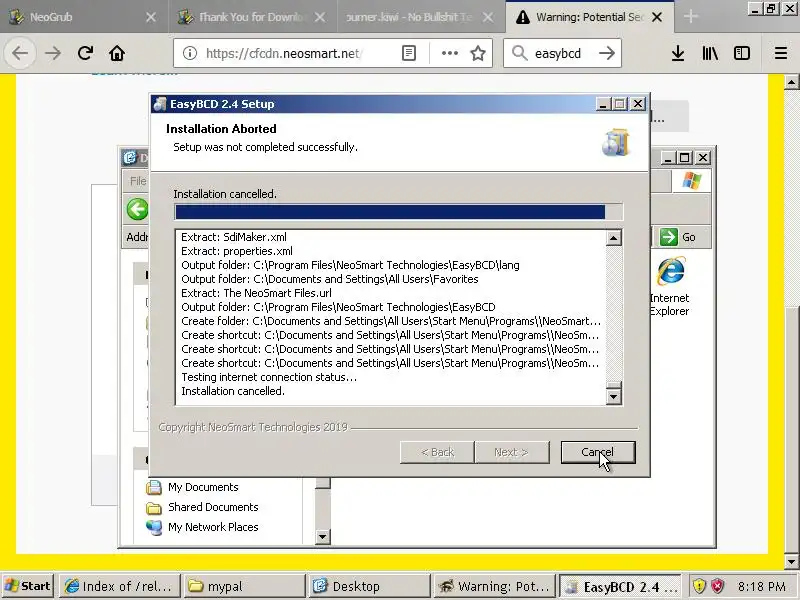Select the Warning: Potential Security tab
Screen dimensions: 800x600
coord(589,17)
